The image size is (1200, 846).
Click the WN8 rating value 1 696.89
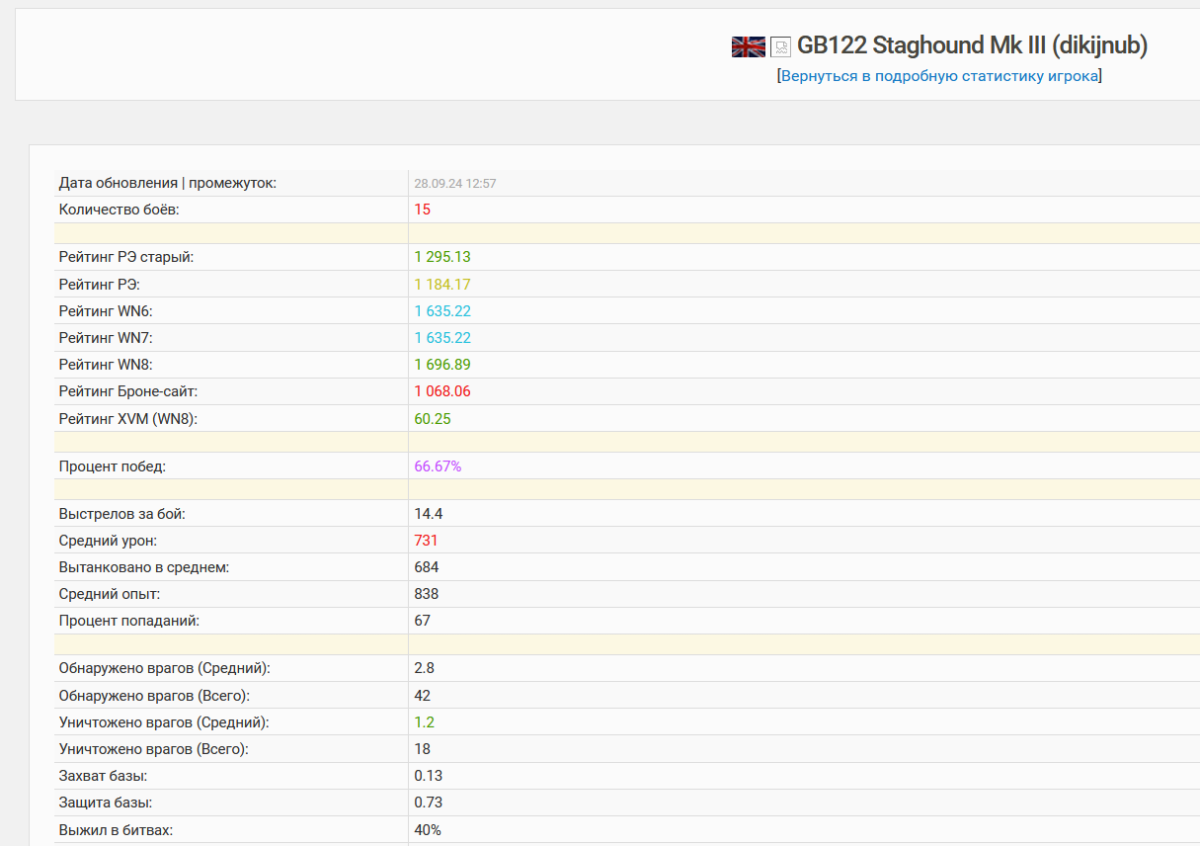coord(442,365)
